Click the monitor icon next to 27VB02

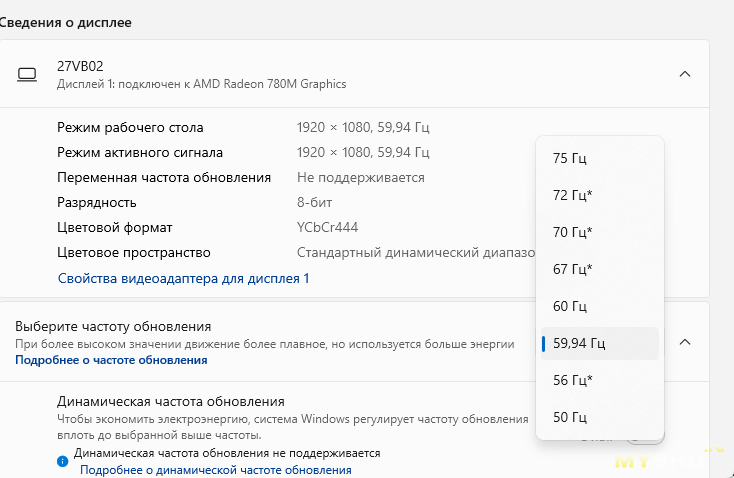[27, 74]
